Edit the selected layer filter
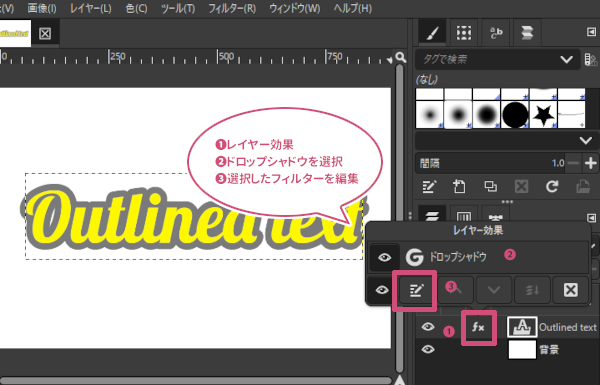Screen dimensions: 600x385 [x=416, y=290]
